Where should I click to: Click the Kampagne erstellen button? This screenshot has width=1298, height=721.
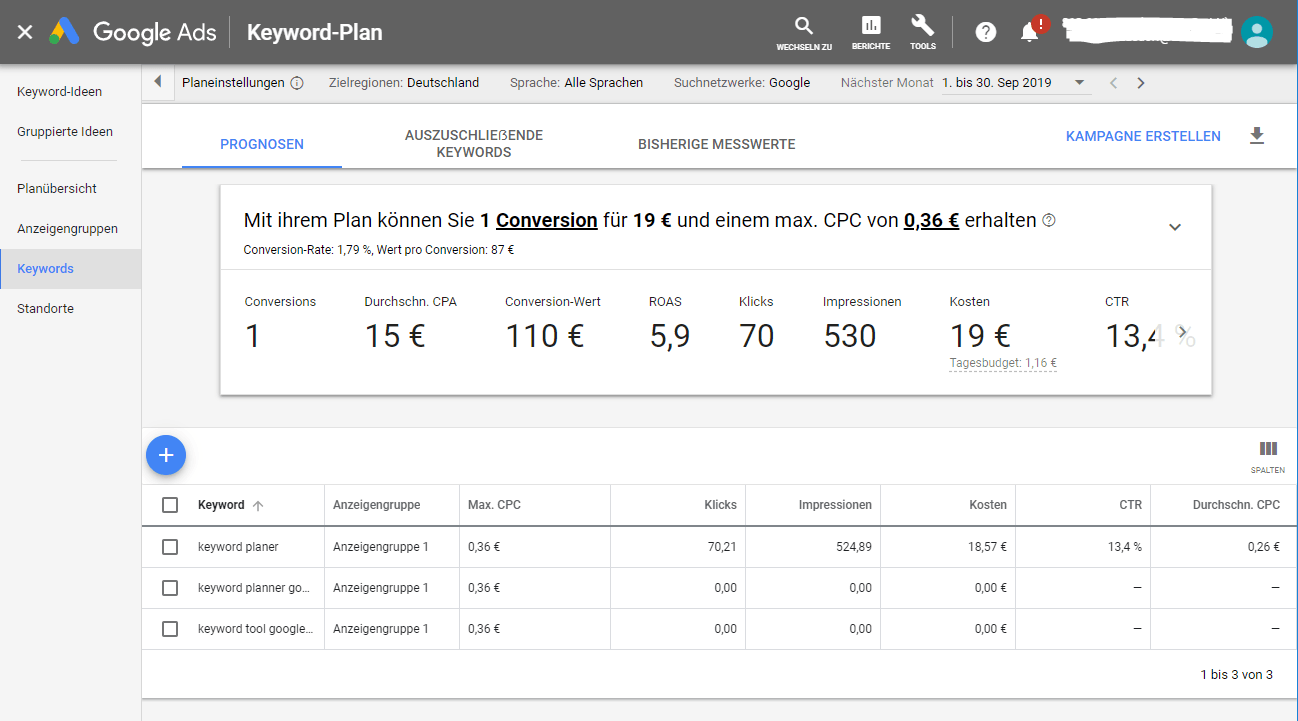pos(1143,136)
